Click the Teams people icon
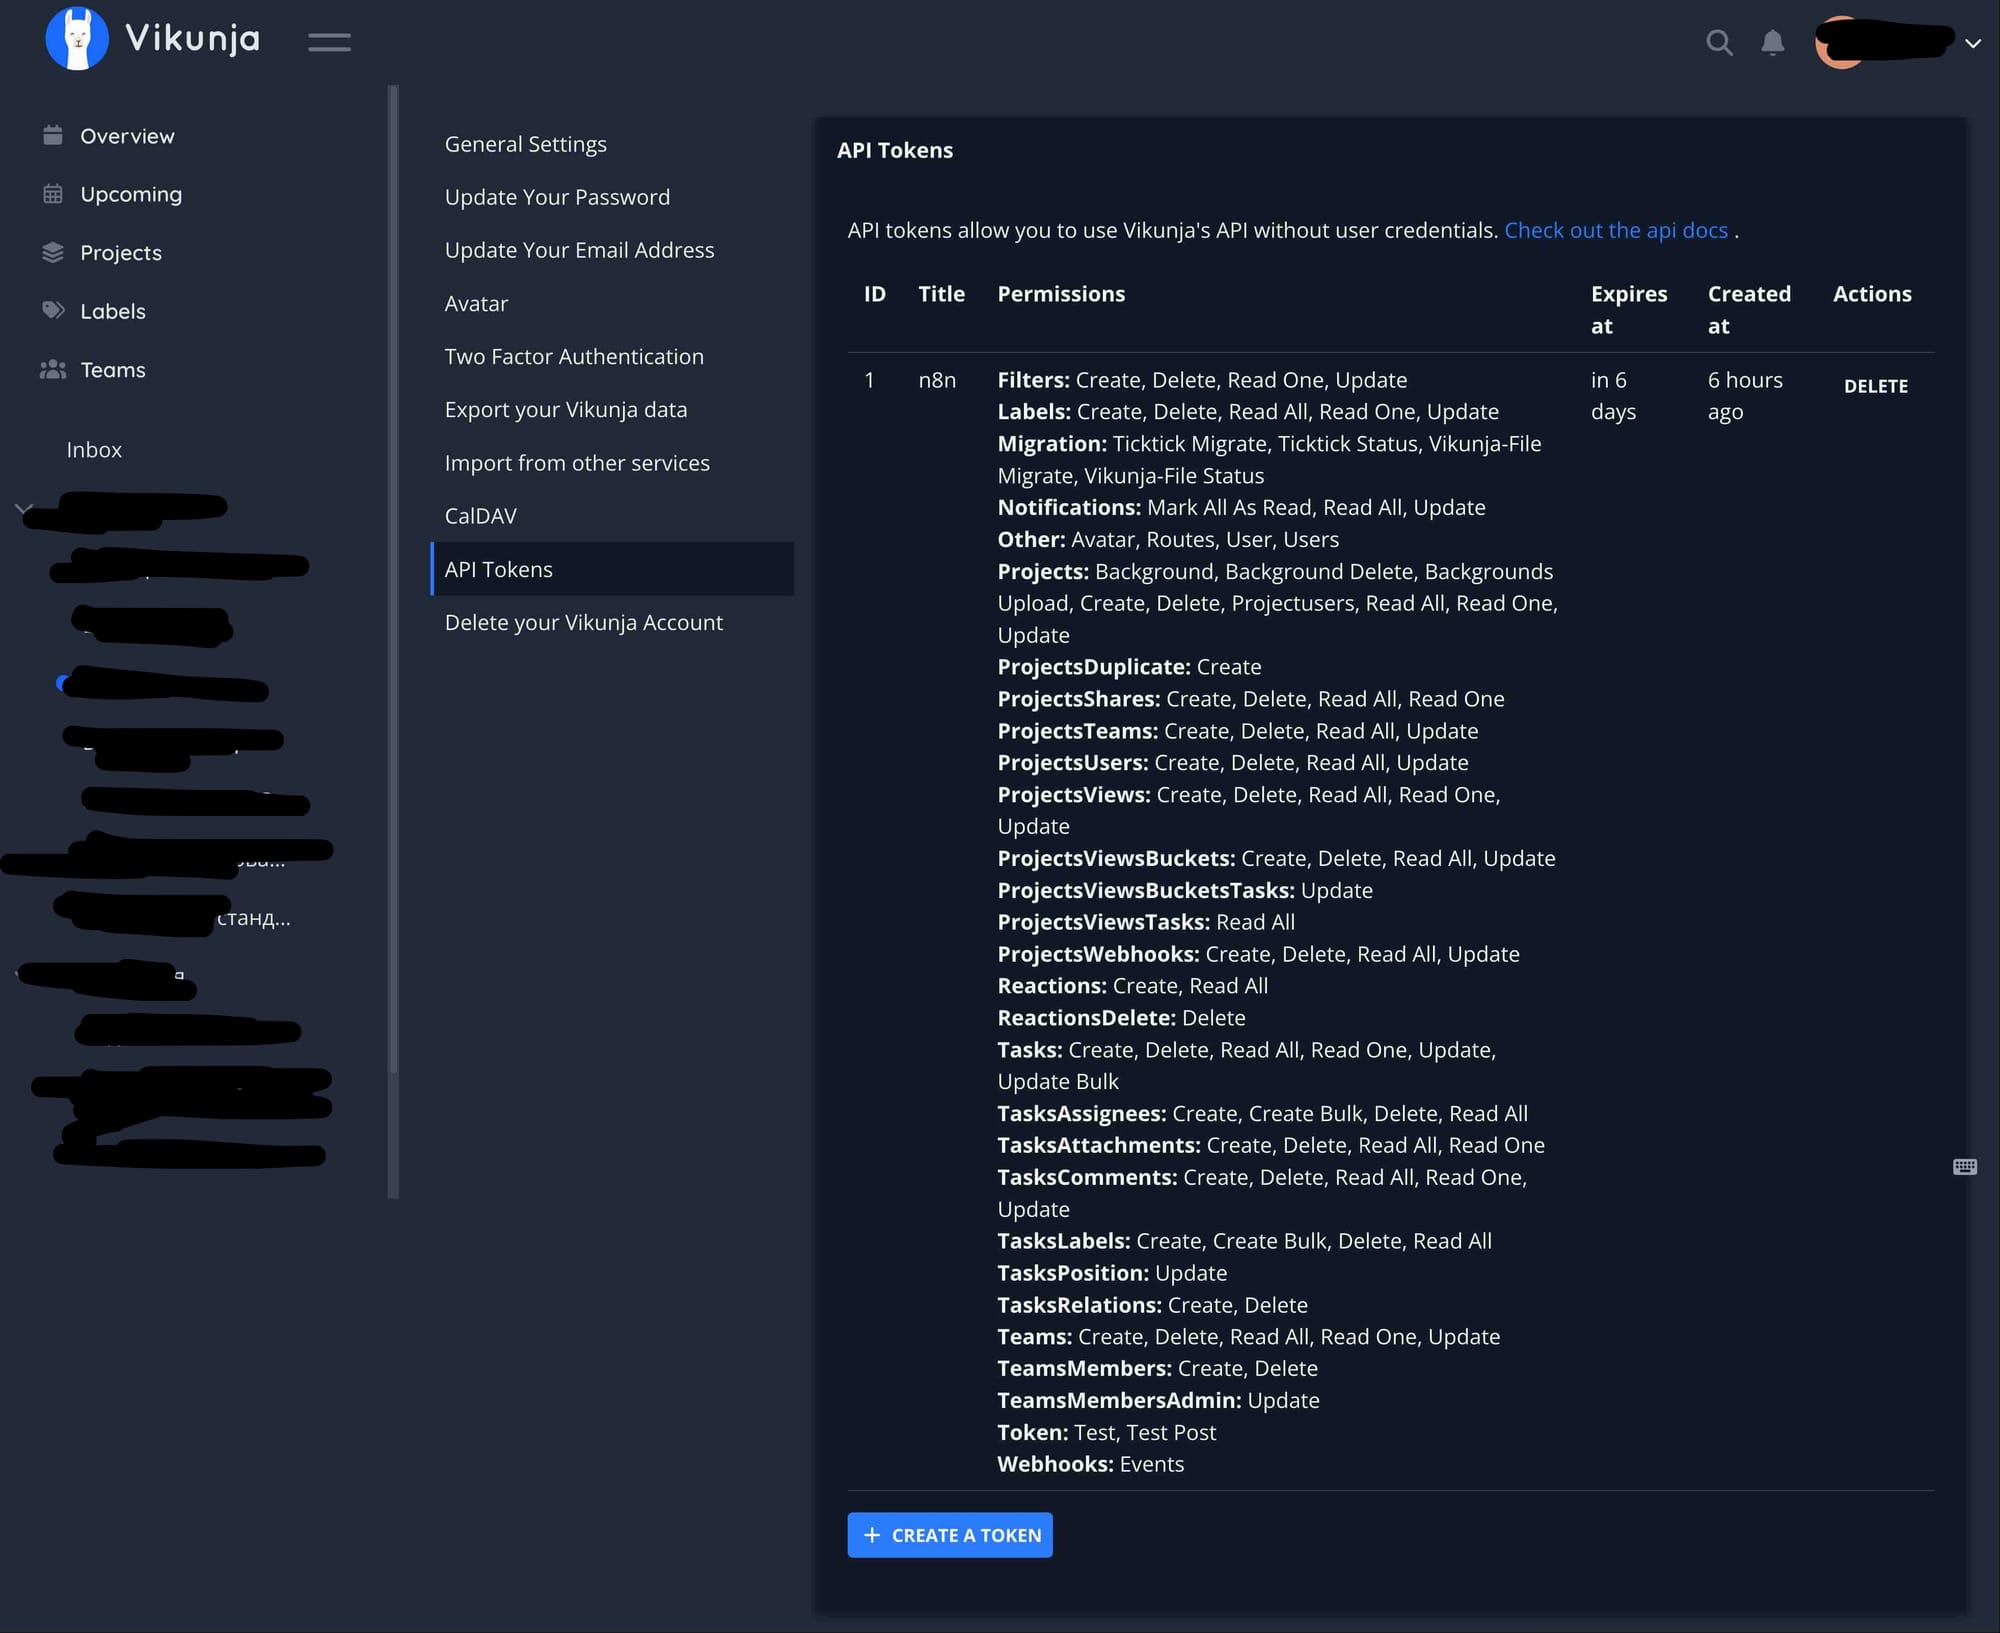This screenshot has height=1633, width=2000. click(x=53, y=369)
